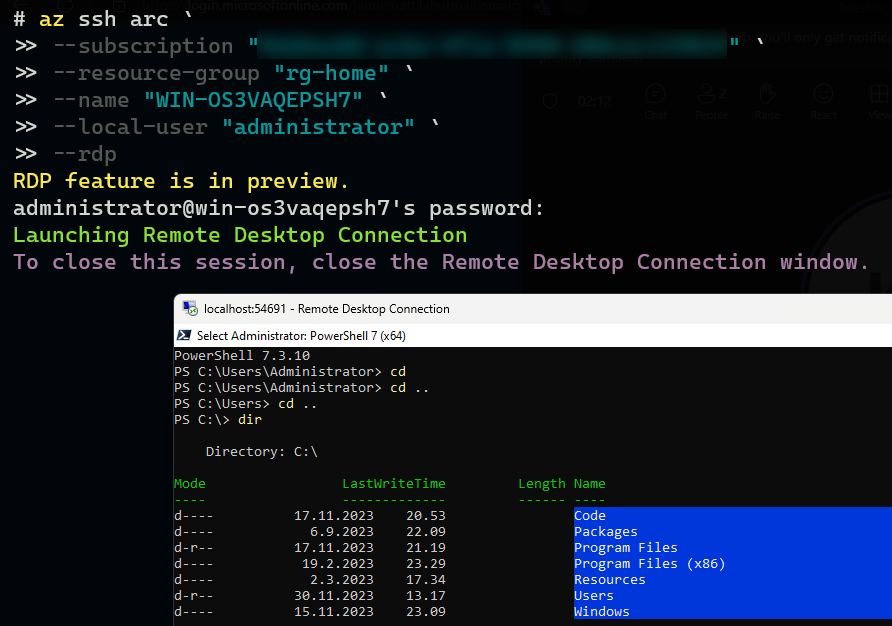The width and height of the screenshot is (892, 626).
Task: Click the 21.19 time on the Program Files row
Action: point(426,547)
